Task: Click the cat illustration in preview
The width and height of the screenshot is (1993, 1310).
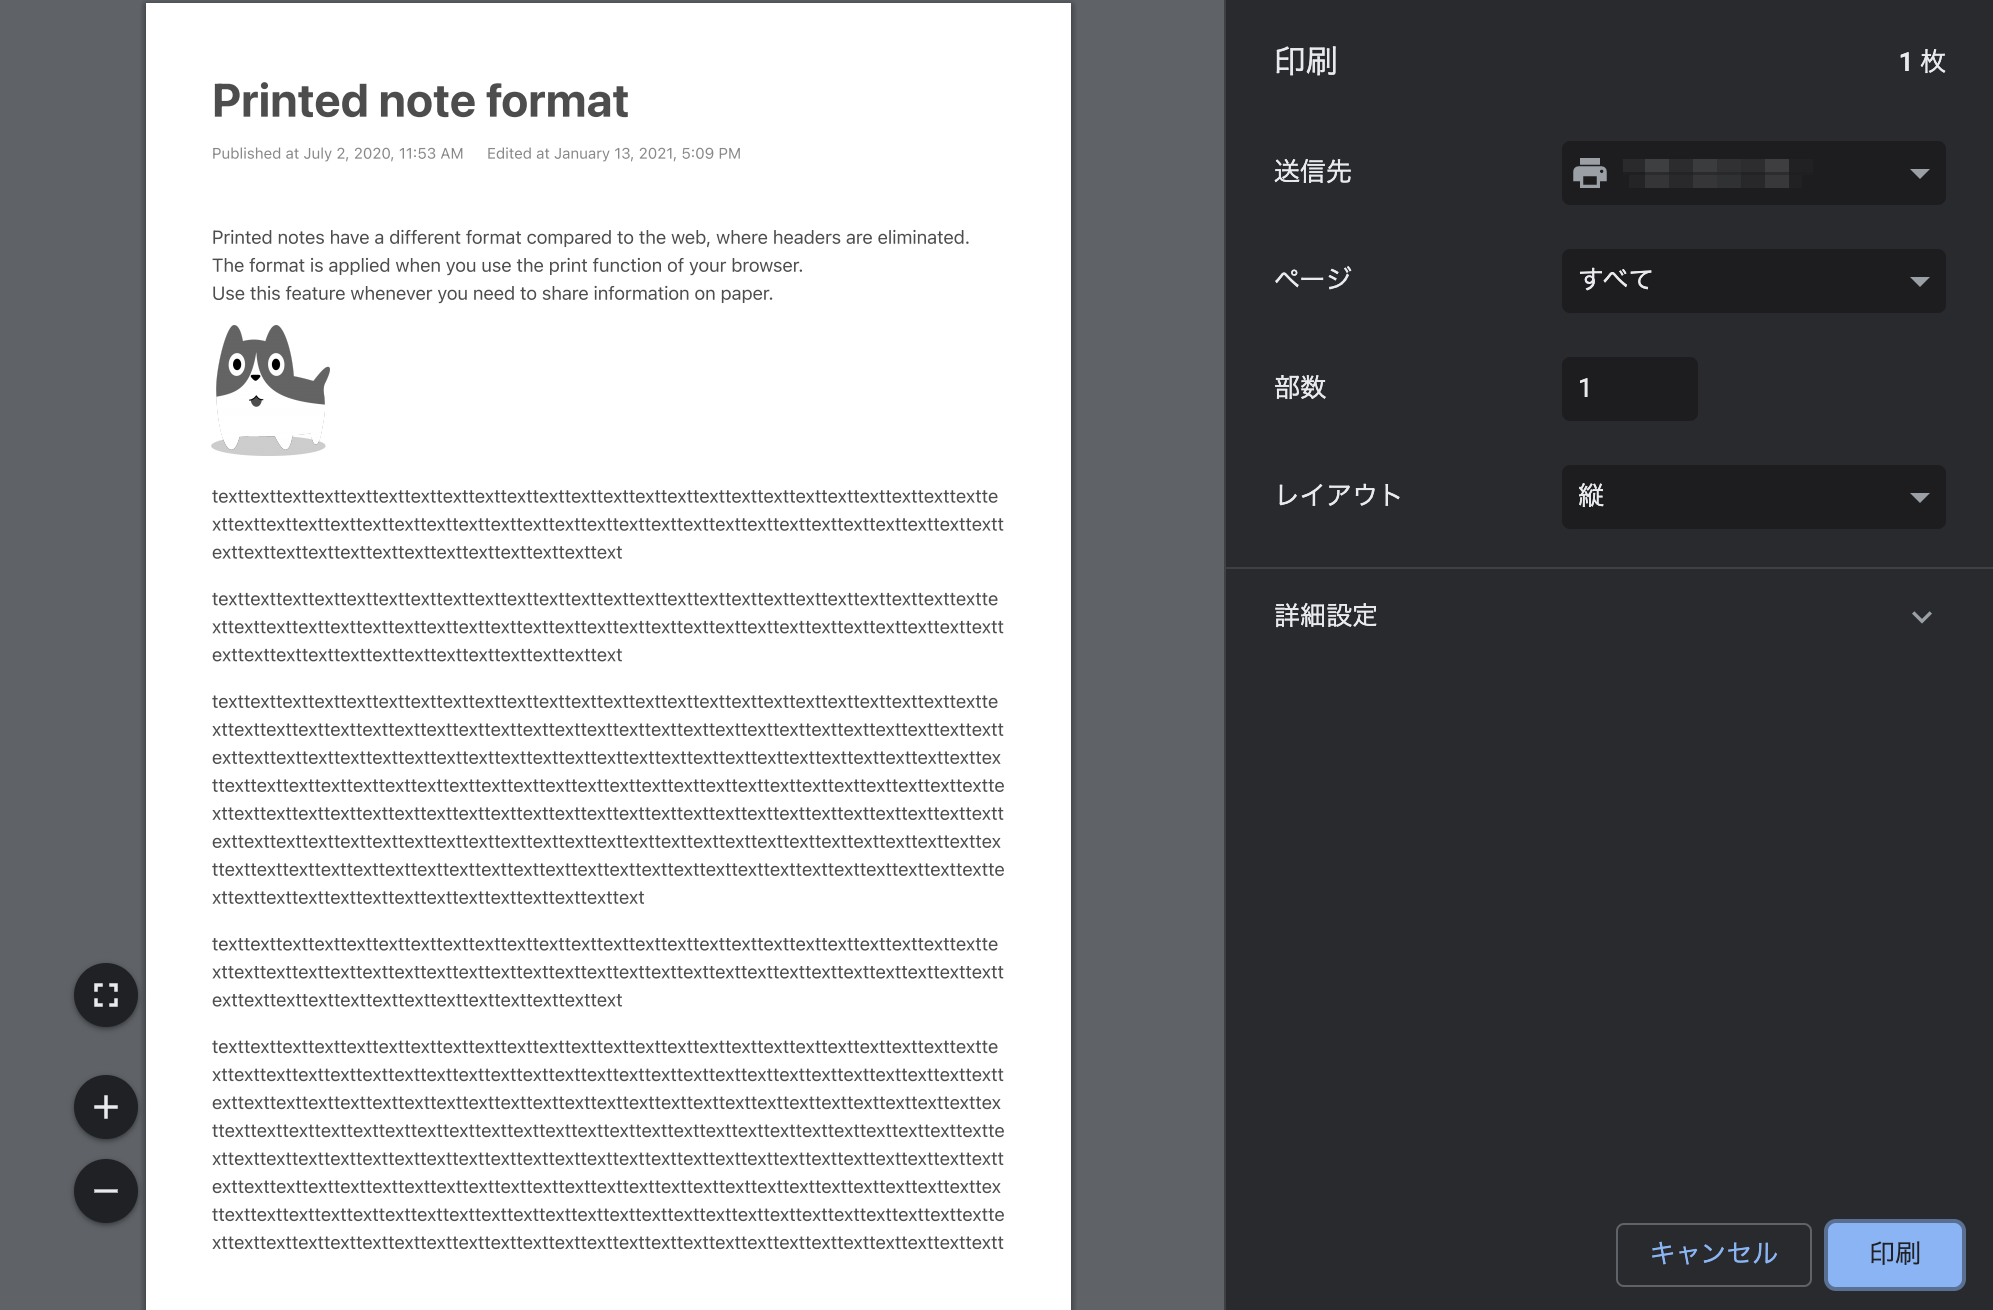Action: [x=270, y=390]
